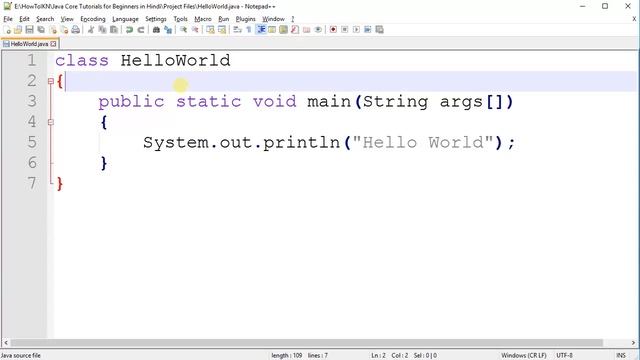Click Run Macro Multiple Times icon
Viewport: 640px width, 360px height.
pos(368,30)
